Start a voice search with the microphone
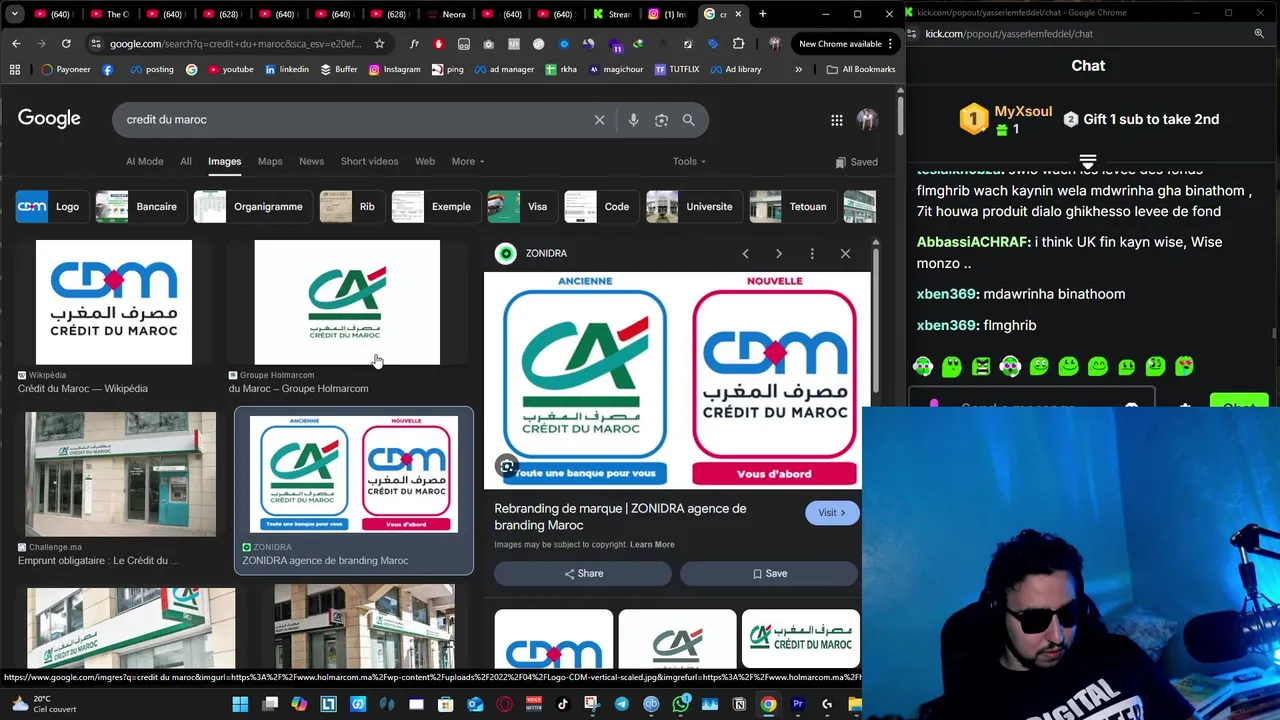Image resolution: width=1280 pixels, height=720 pixels. 633,120
